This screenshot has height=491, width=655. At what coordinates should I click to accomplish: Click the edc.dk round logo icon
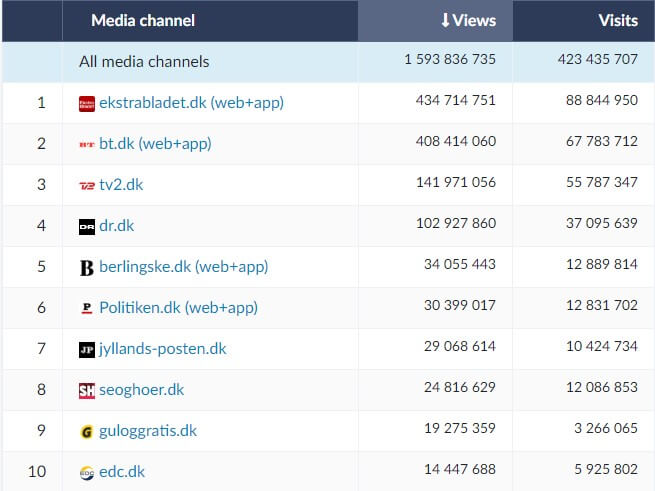86,473
